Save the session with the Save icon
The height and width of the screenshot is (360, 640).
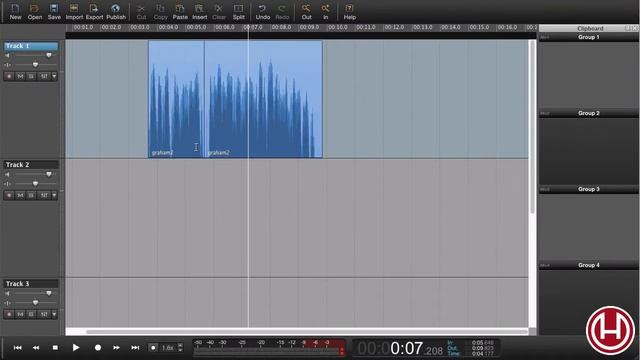pos(54,12)
